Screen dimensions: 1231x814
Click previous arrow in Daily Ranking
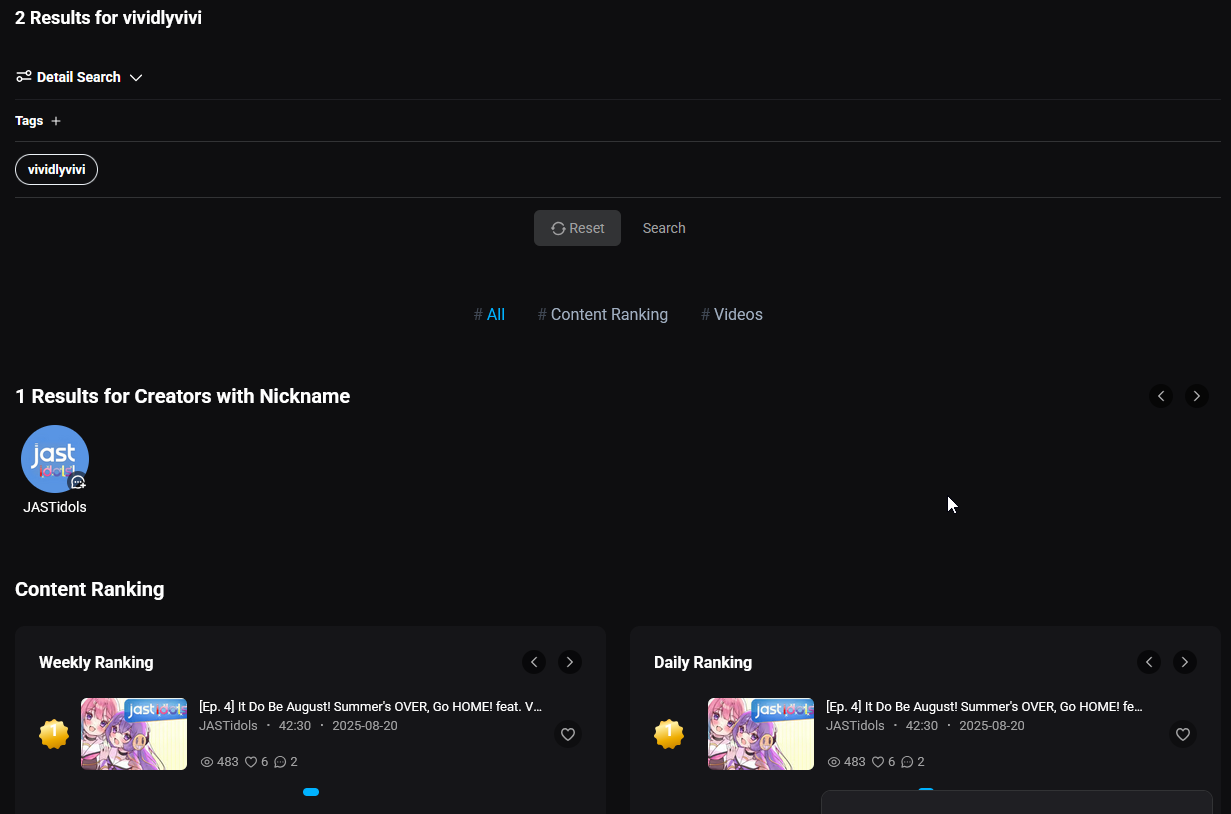point(1149,662)
